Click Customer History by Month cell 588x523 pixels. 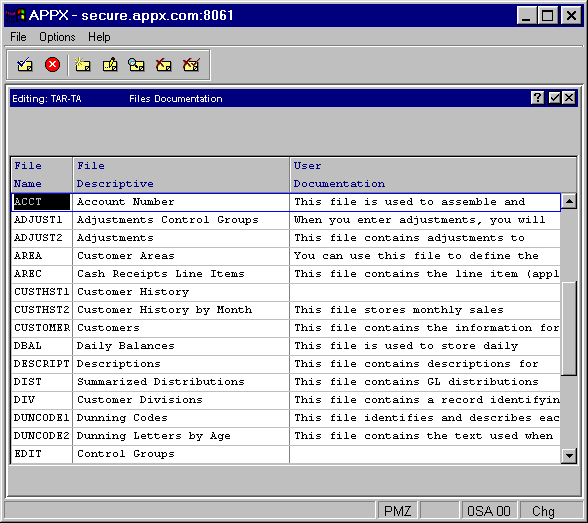(x=181, y=310)
